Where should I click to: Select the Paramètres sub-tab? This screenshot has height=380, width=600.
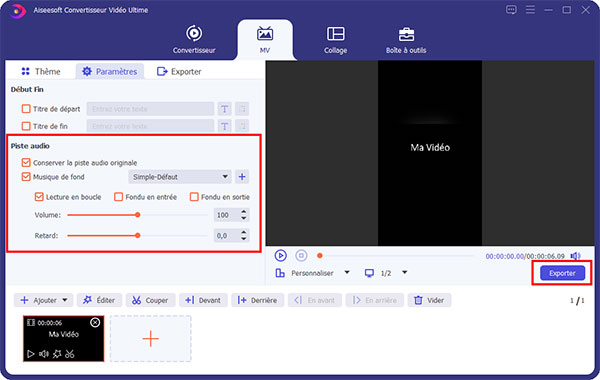click(110, 71)
